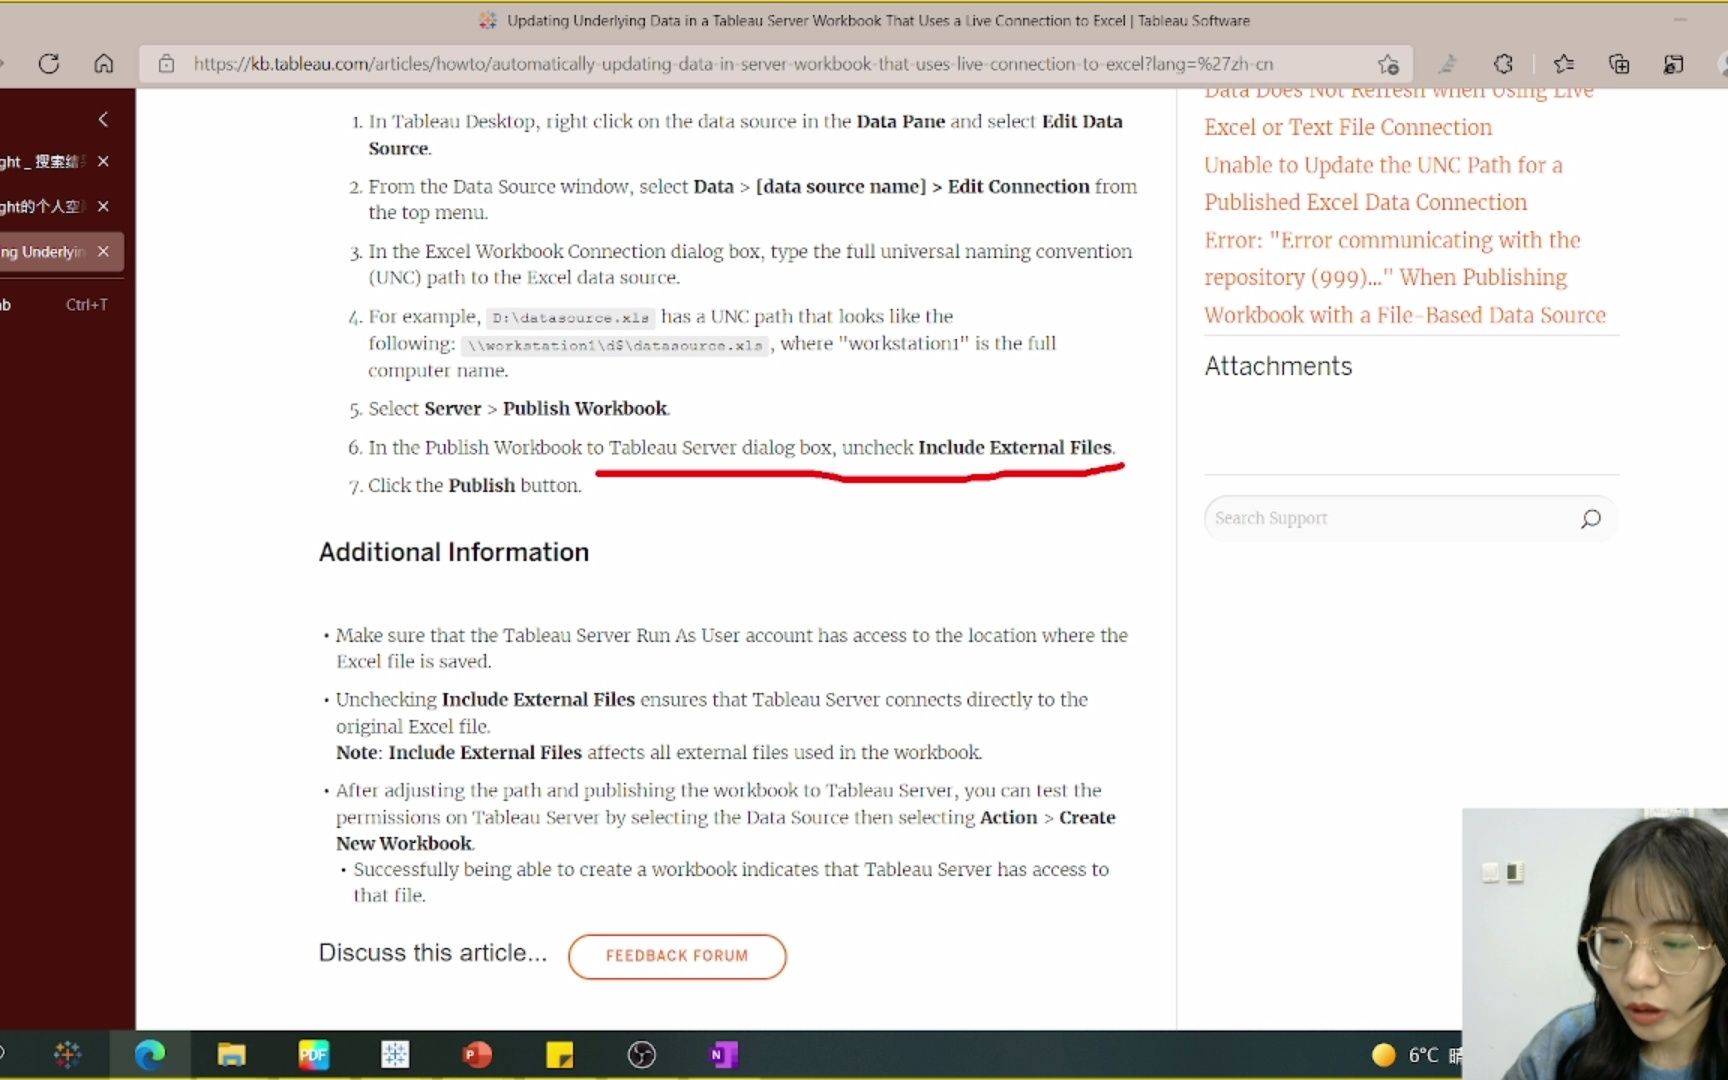Reload the page with the refresh icon
The width and height of the screenshot is (1728, 1080).
pyautogui.click(x=48, y=64)
